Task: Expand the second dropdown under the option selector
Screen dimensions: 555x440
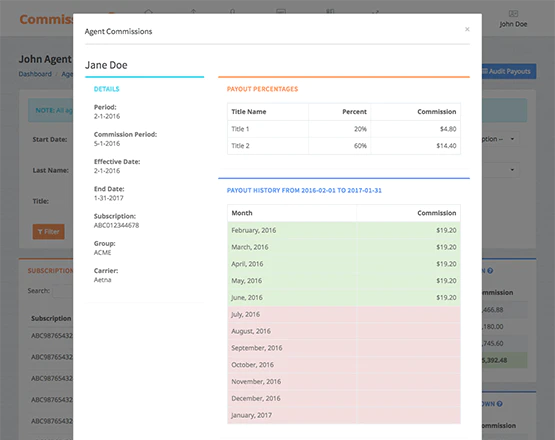Action: (x=500, y=170)
